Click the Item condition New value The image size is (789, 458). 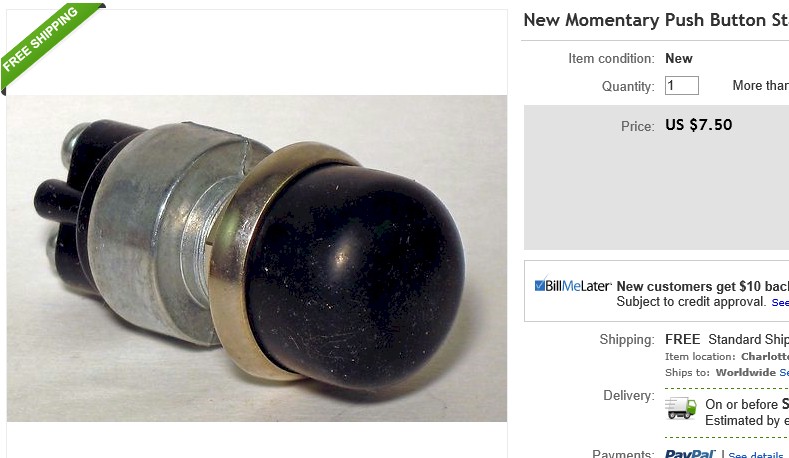tap(679, 58)
